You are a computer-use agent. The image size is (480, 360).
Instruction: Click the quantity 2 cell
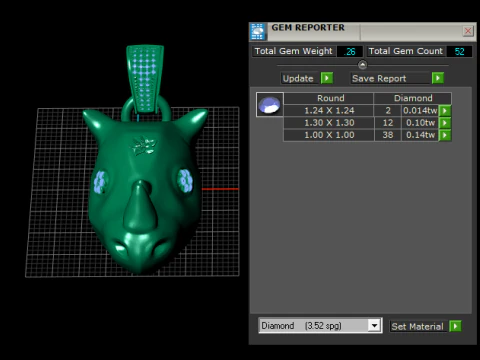pos(388,110)
